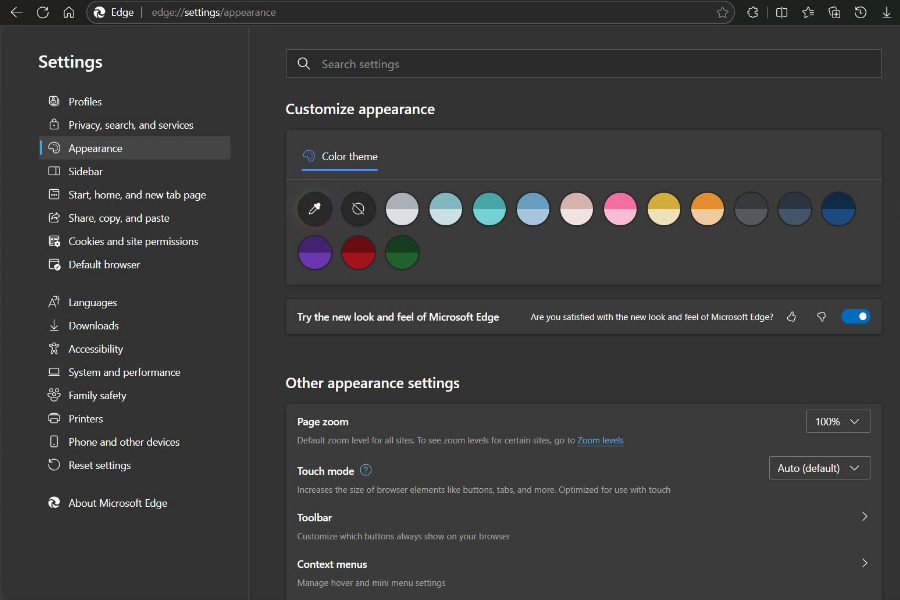Go back using the browser back arrow
900x600 pixels.
tap(16, 12)
